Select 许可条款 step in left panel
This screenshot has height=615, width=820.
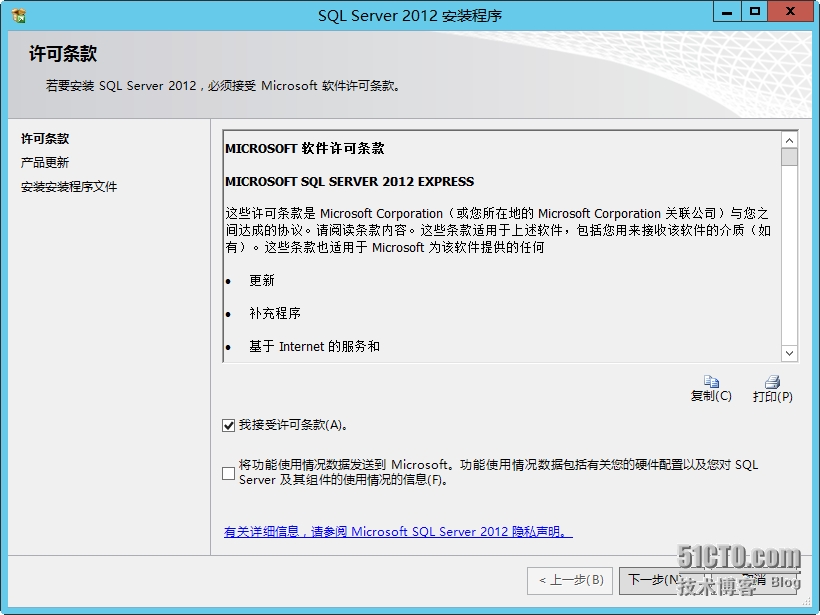click(x=45, y=139)
